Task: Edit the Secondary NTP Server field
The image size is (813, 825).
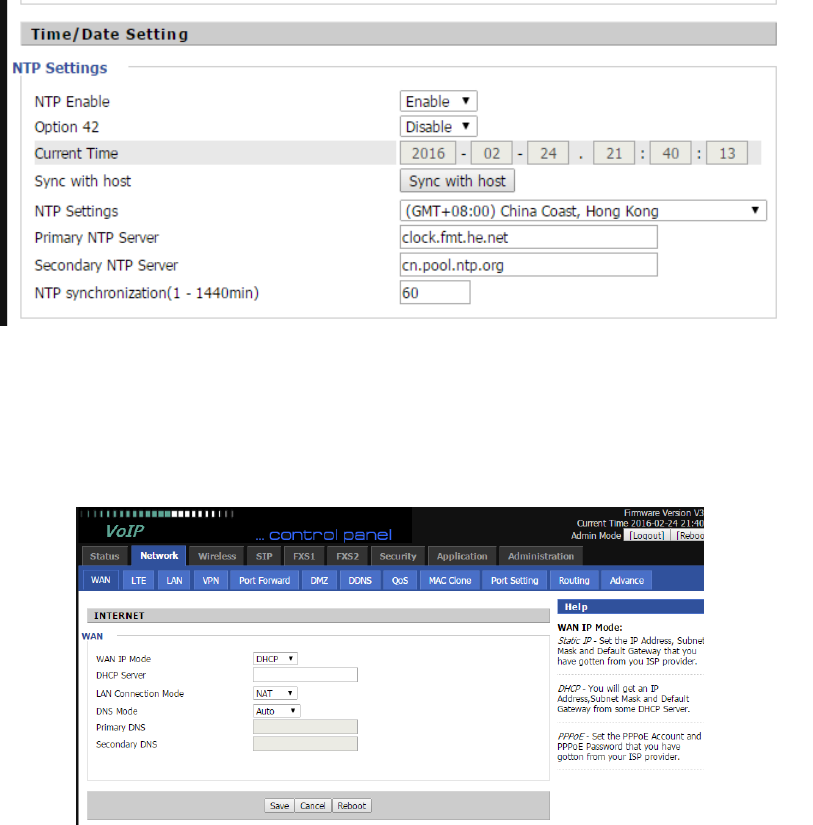Action: coord(528,265)
